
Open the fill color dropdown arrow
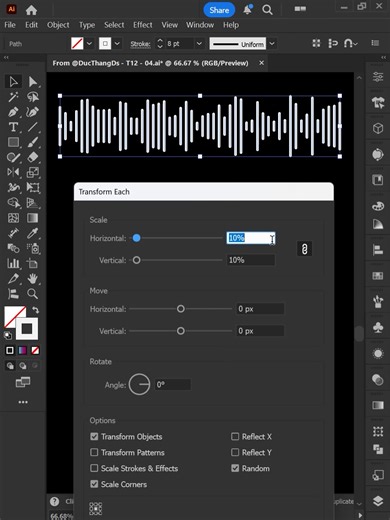(x=89, y=44)
